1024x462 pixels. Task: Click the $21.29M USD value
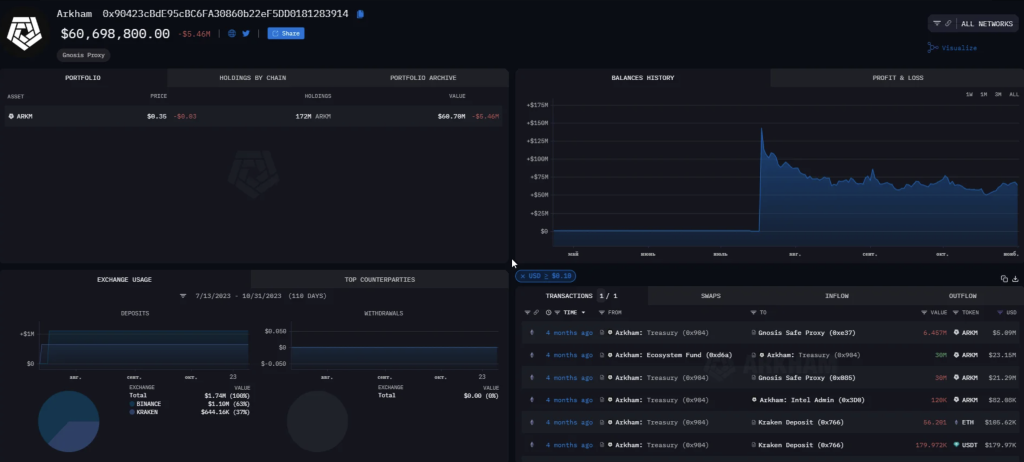pos(1004,378)
